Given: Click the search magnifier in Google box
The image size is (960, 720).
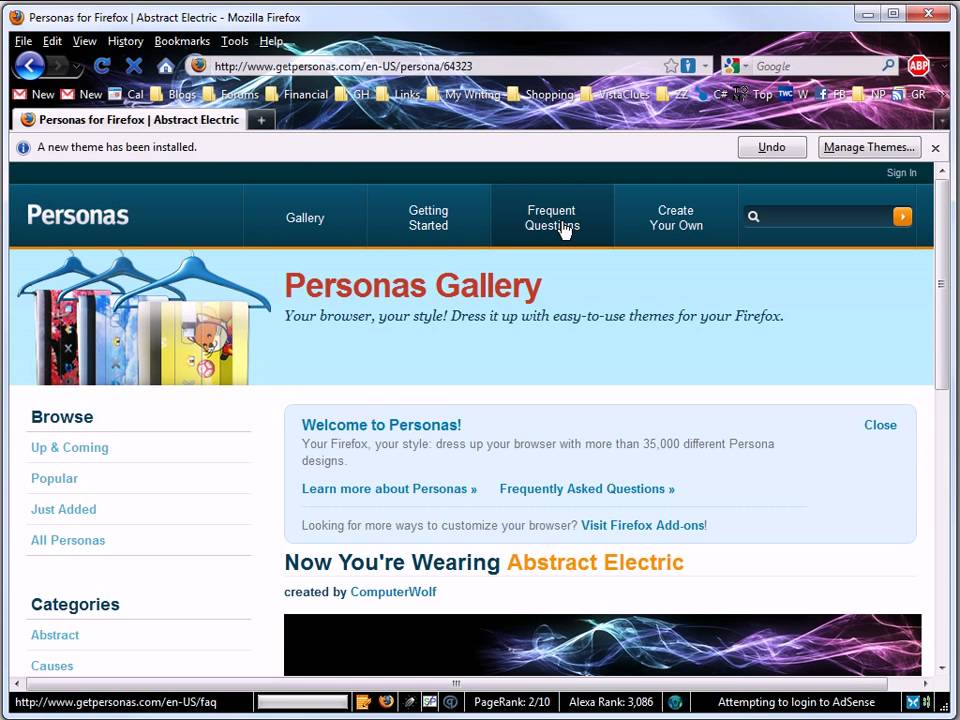Looking at the screenshot, I should tap(888, 66).
